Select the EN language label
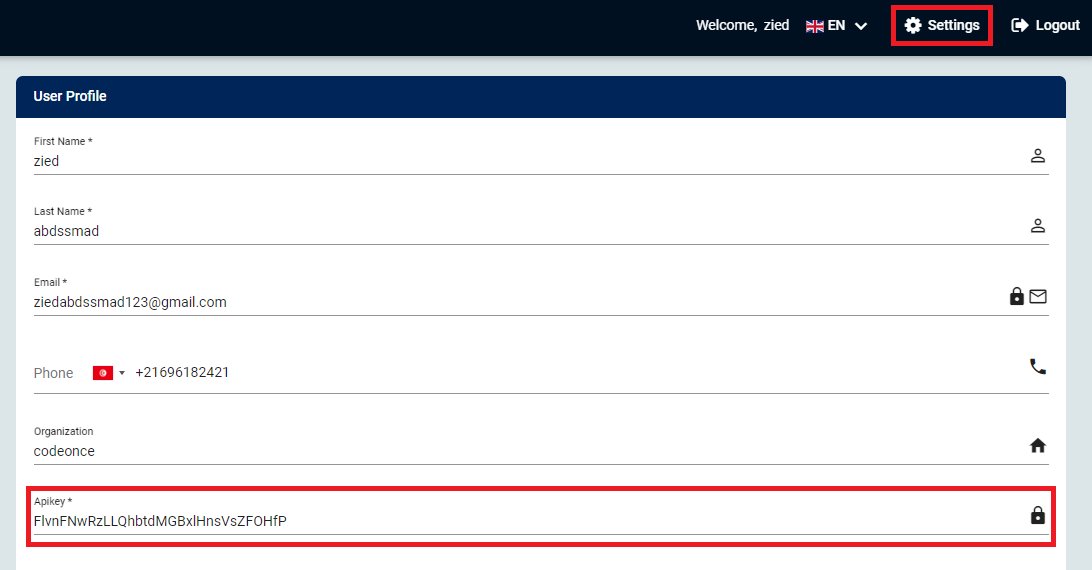Screen dimensions: 1092x570 coord(836,26)
